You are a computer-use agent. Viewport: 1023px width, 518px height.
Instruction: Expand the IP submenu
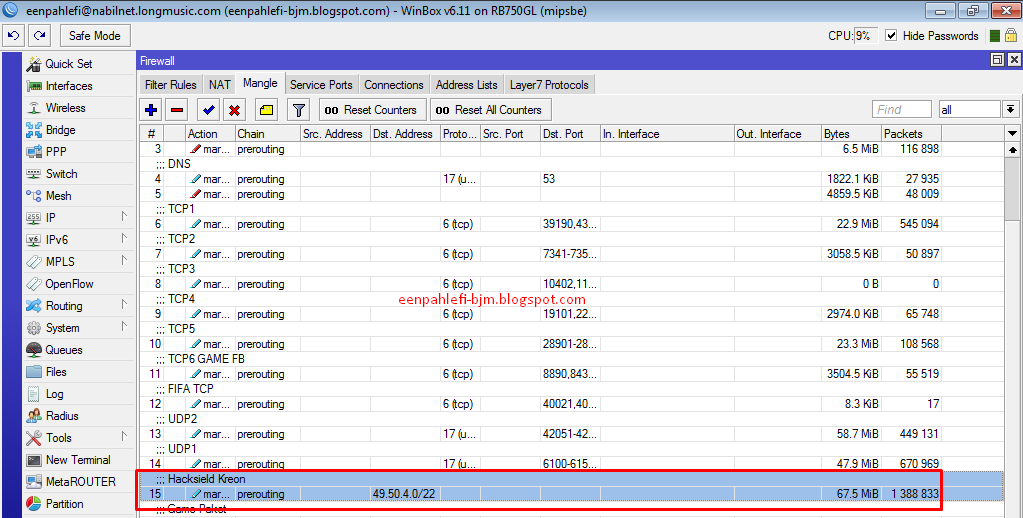click(x=78, y=217)
